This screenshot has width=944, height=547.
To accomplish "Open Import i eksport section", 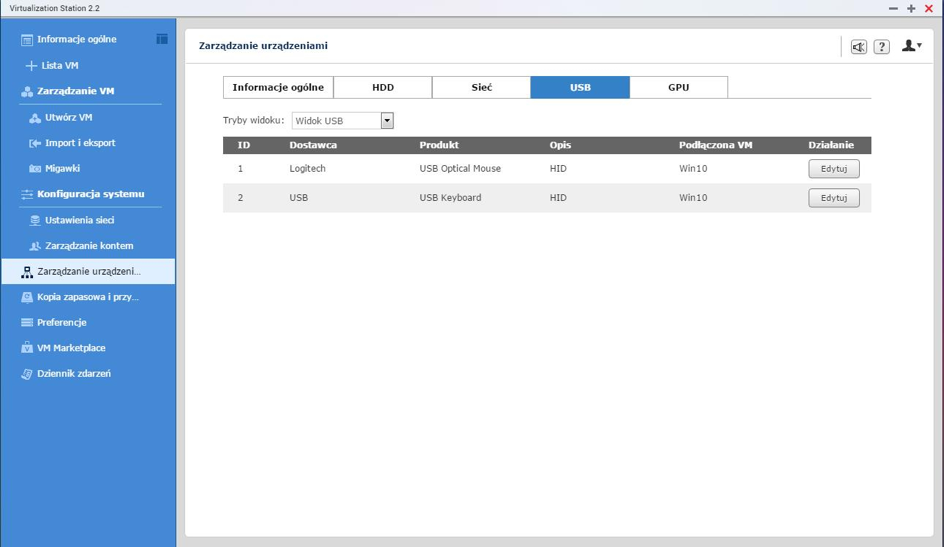I will click(79, 143).
